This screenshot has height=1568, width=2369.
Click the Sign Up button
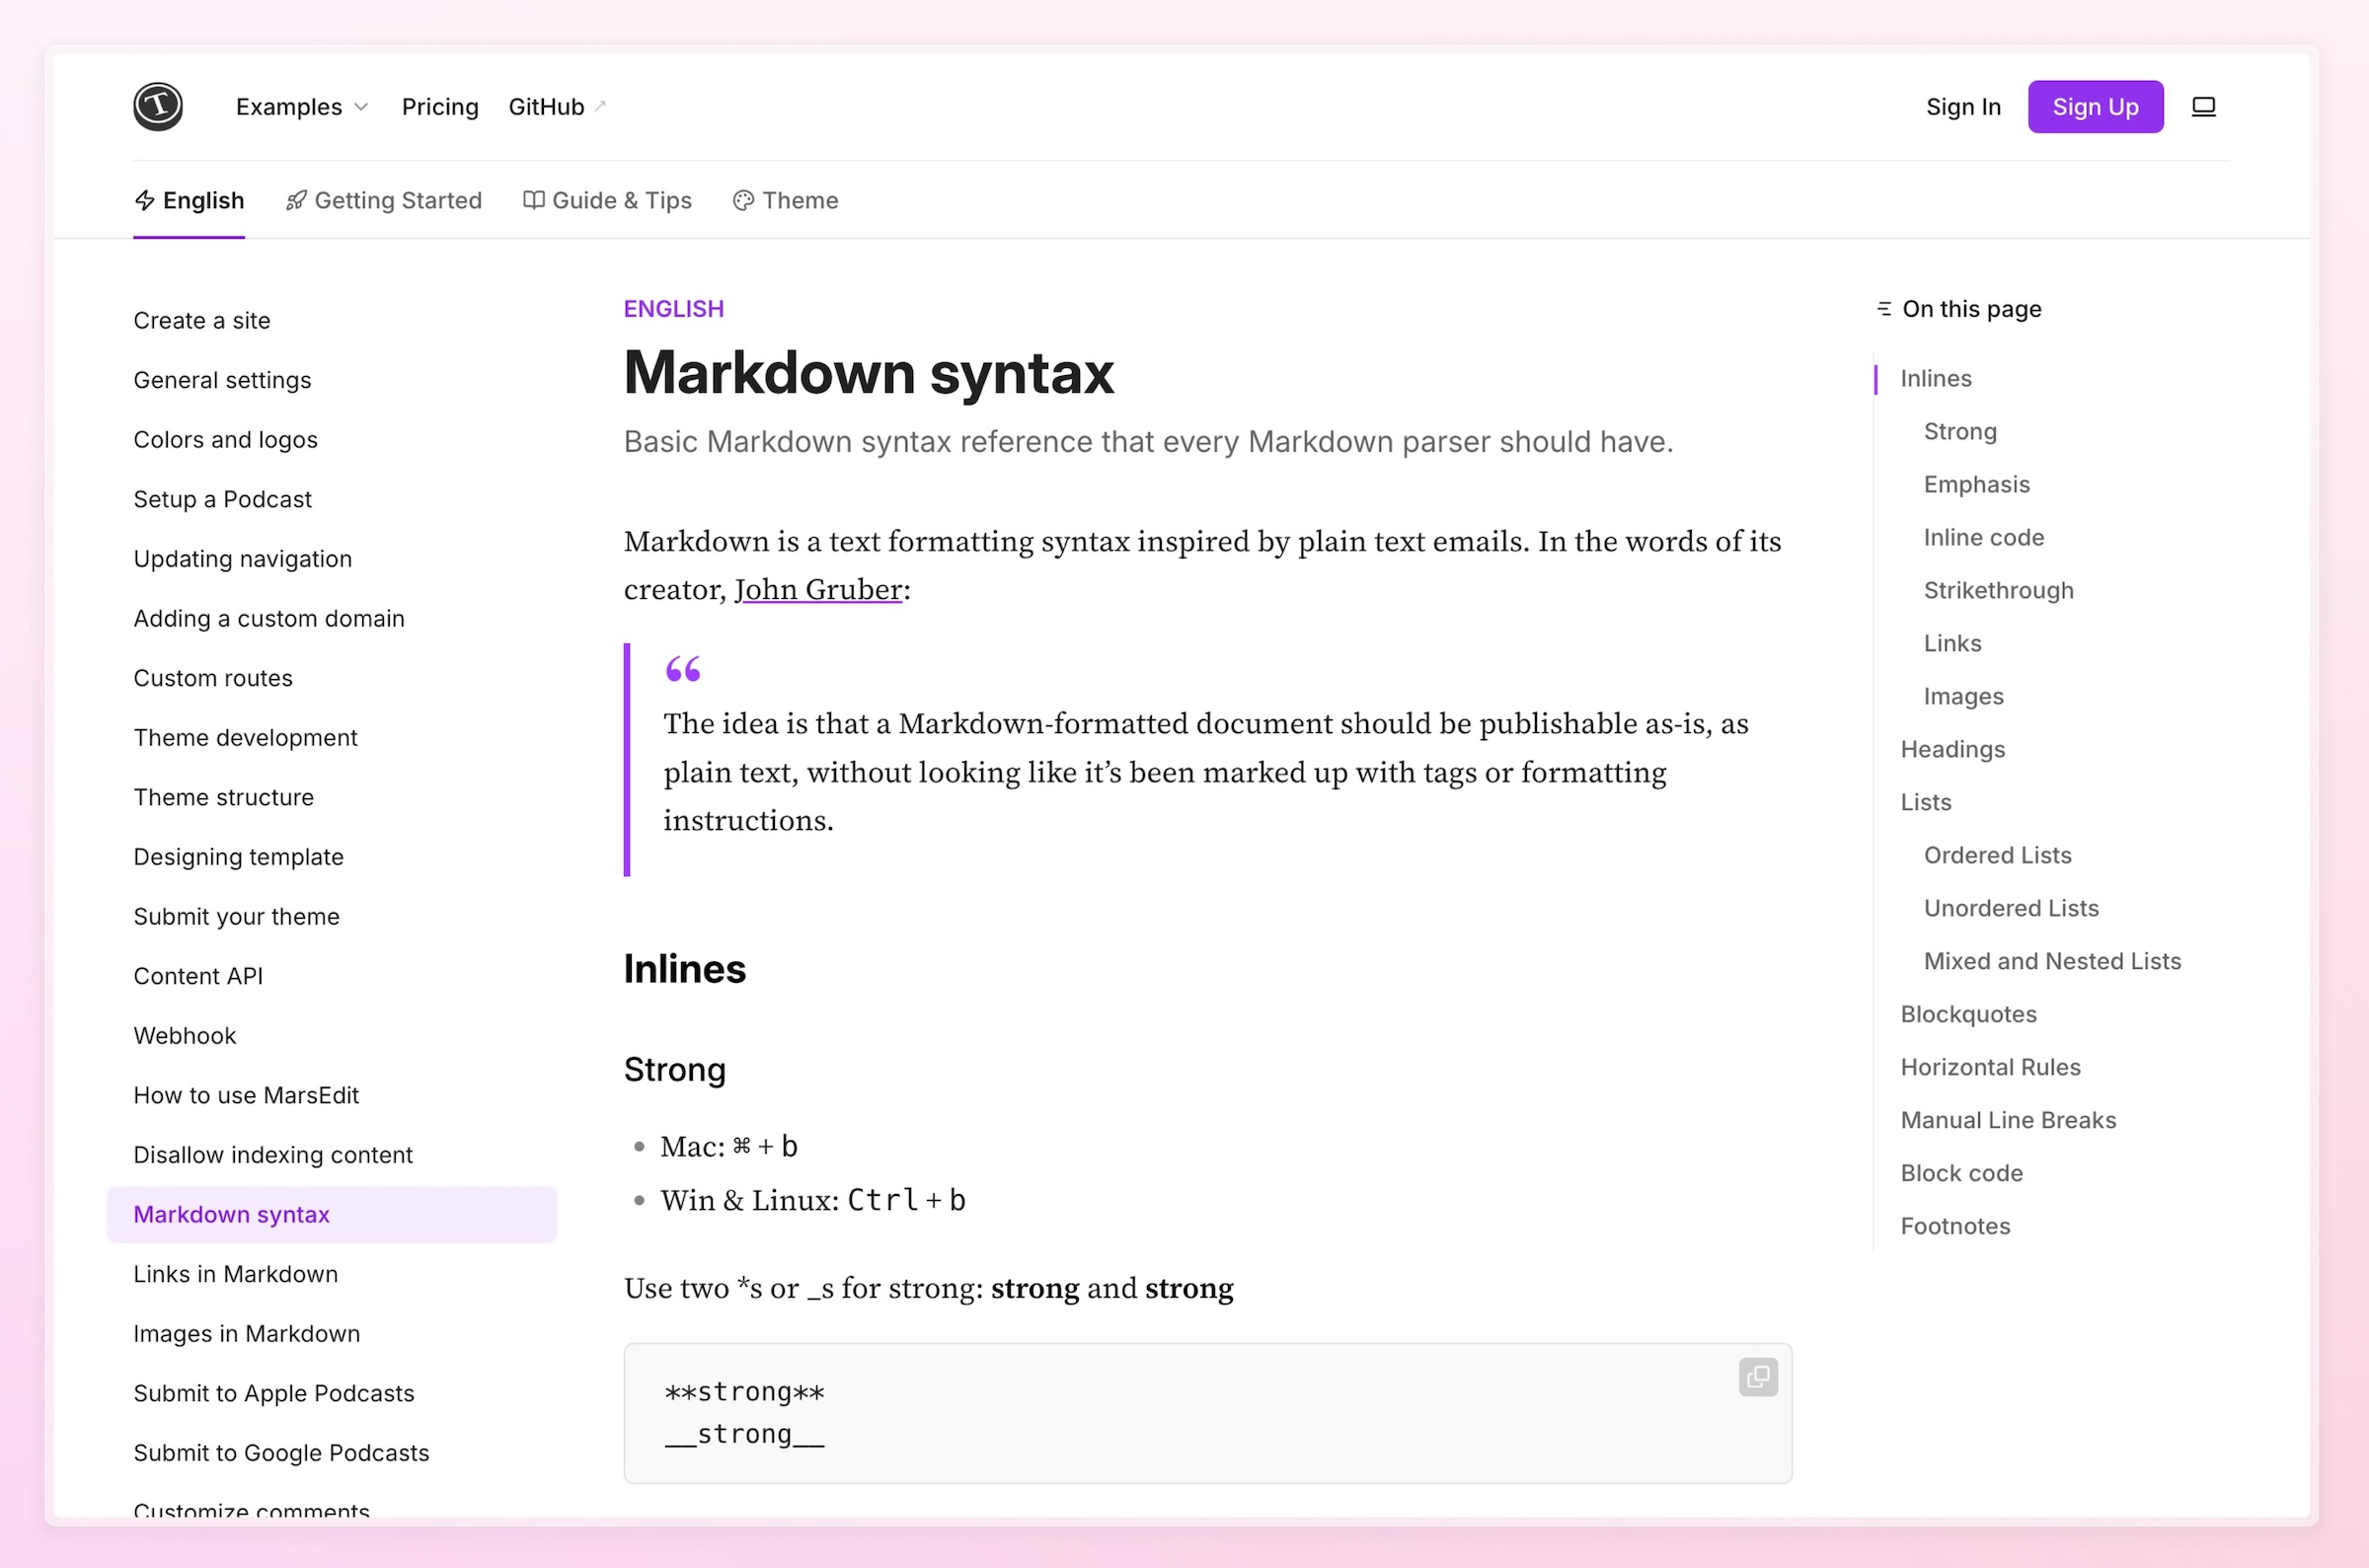pos(2096,106)
